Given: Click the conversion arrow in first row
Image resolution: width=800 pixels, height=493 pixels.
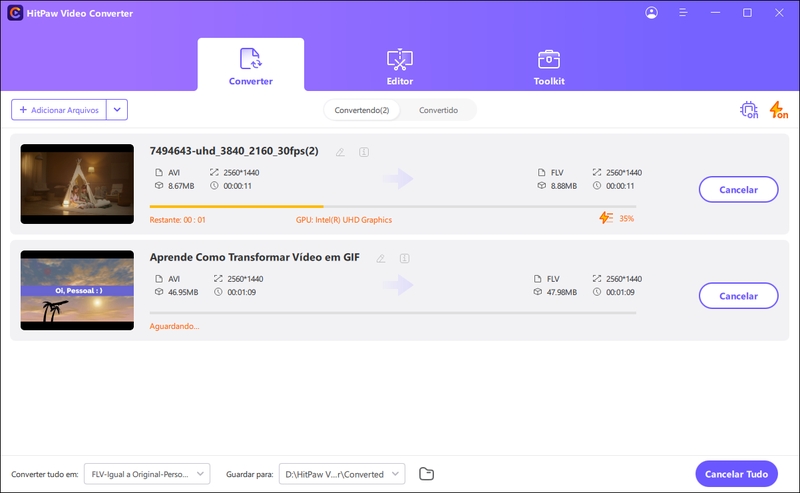Looking at the screenshot, I should tap(398, 179).
